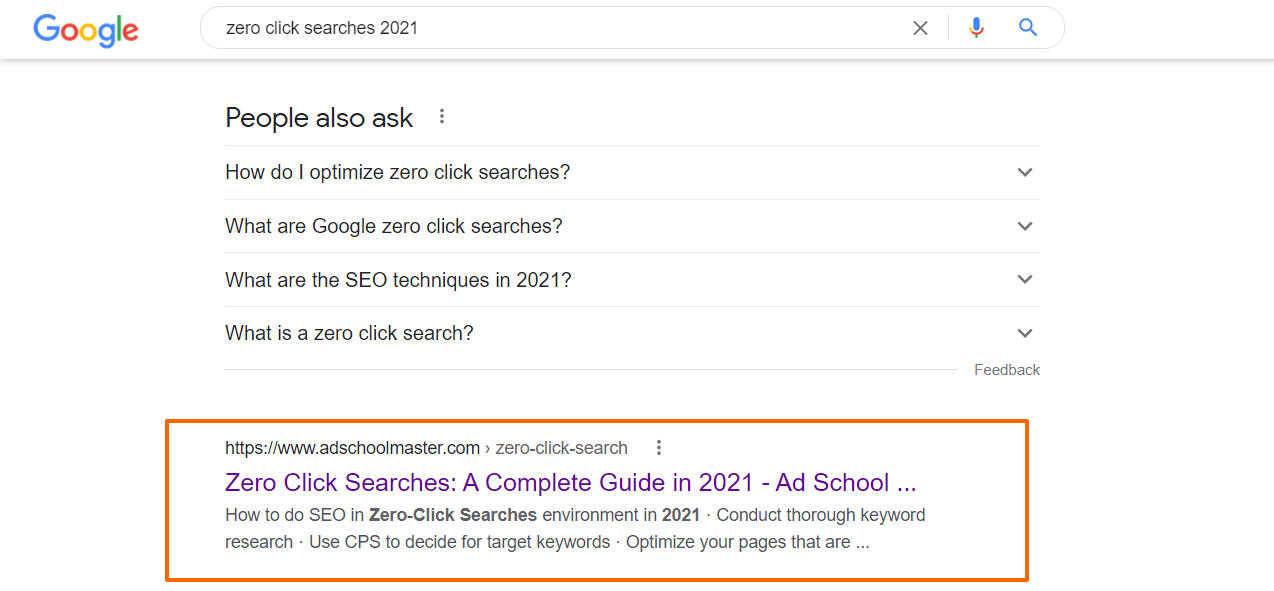Click chevron for 'How do I optimize zero click searches?'
Viewport: 1274px width, 591px height.
(1024, 172)
